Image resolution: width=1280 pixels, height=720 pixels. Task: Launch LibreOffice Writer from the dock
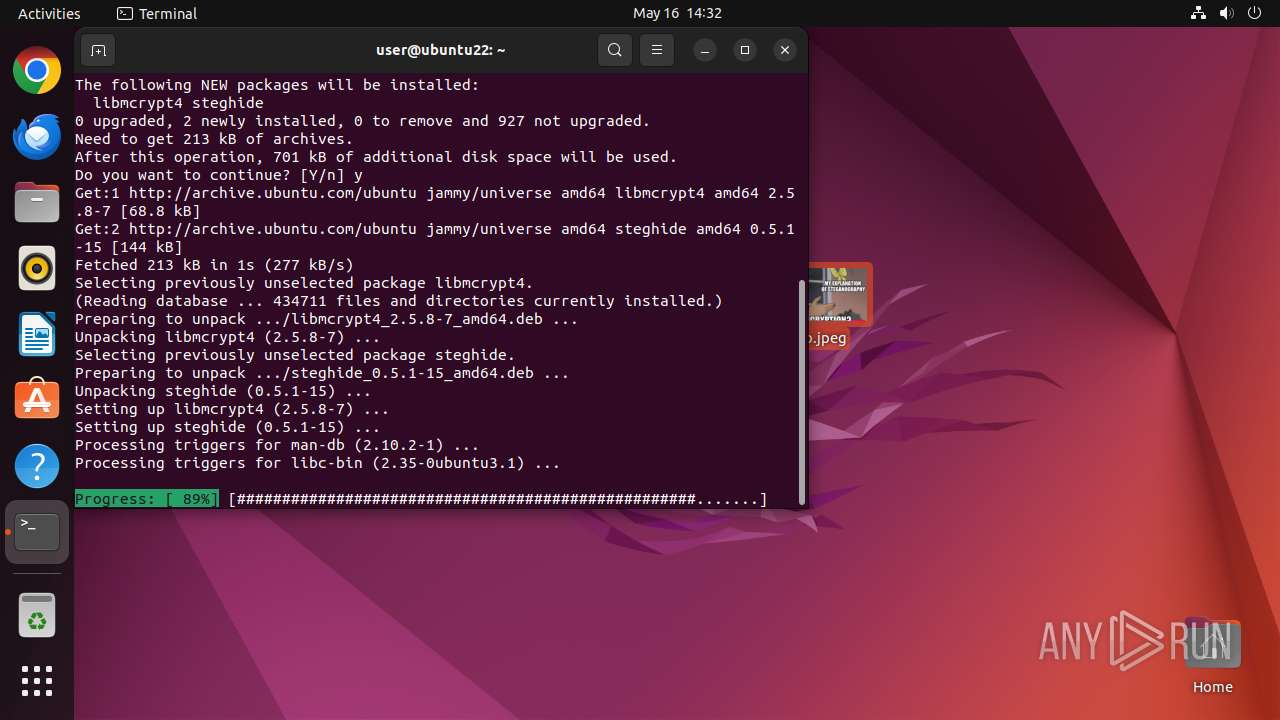37,335
